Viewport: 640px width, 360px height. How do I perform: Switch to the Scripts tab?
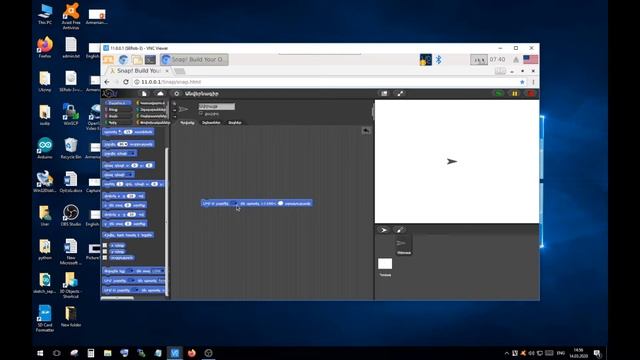pyautogui.click(x=187, y=122)
